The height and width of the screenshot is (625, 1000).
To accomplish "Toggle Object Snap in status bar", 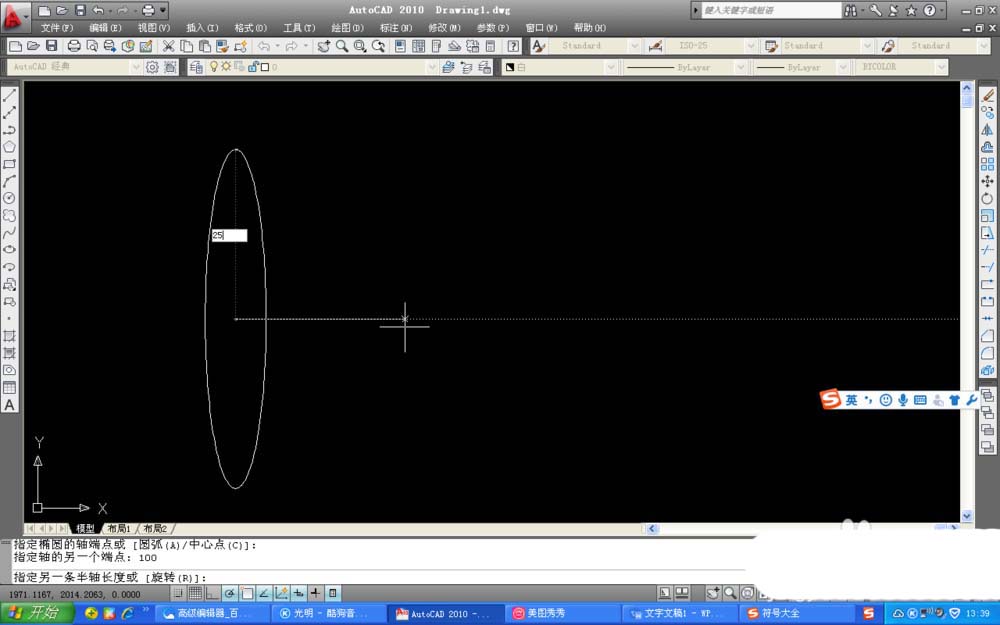I will pos(247,594).
